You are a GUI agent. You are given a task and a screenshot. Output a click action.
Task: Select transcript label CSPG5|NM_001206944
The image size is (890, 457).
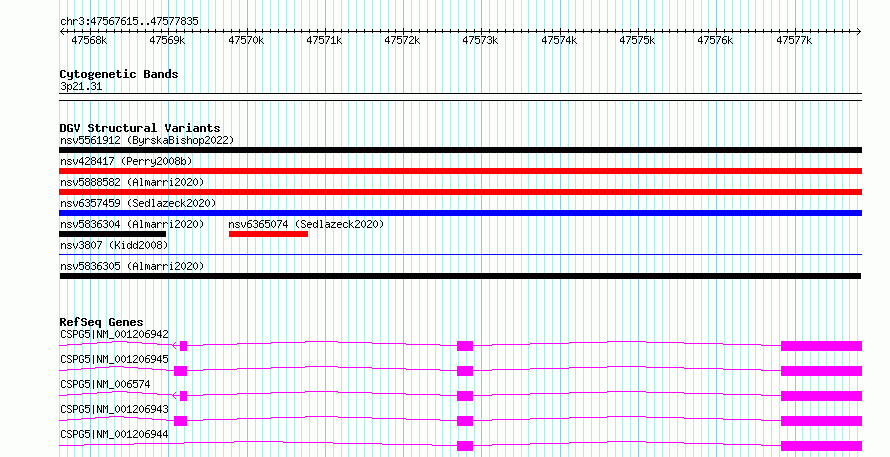(x=114, y=434)
